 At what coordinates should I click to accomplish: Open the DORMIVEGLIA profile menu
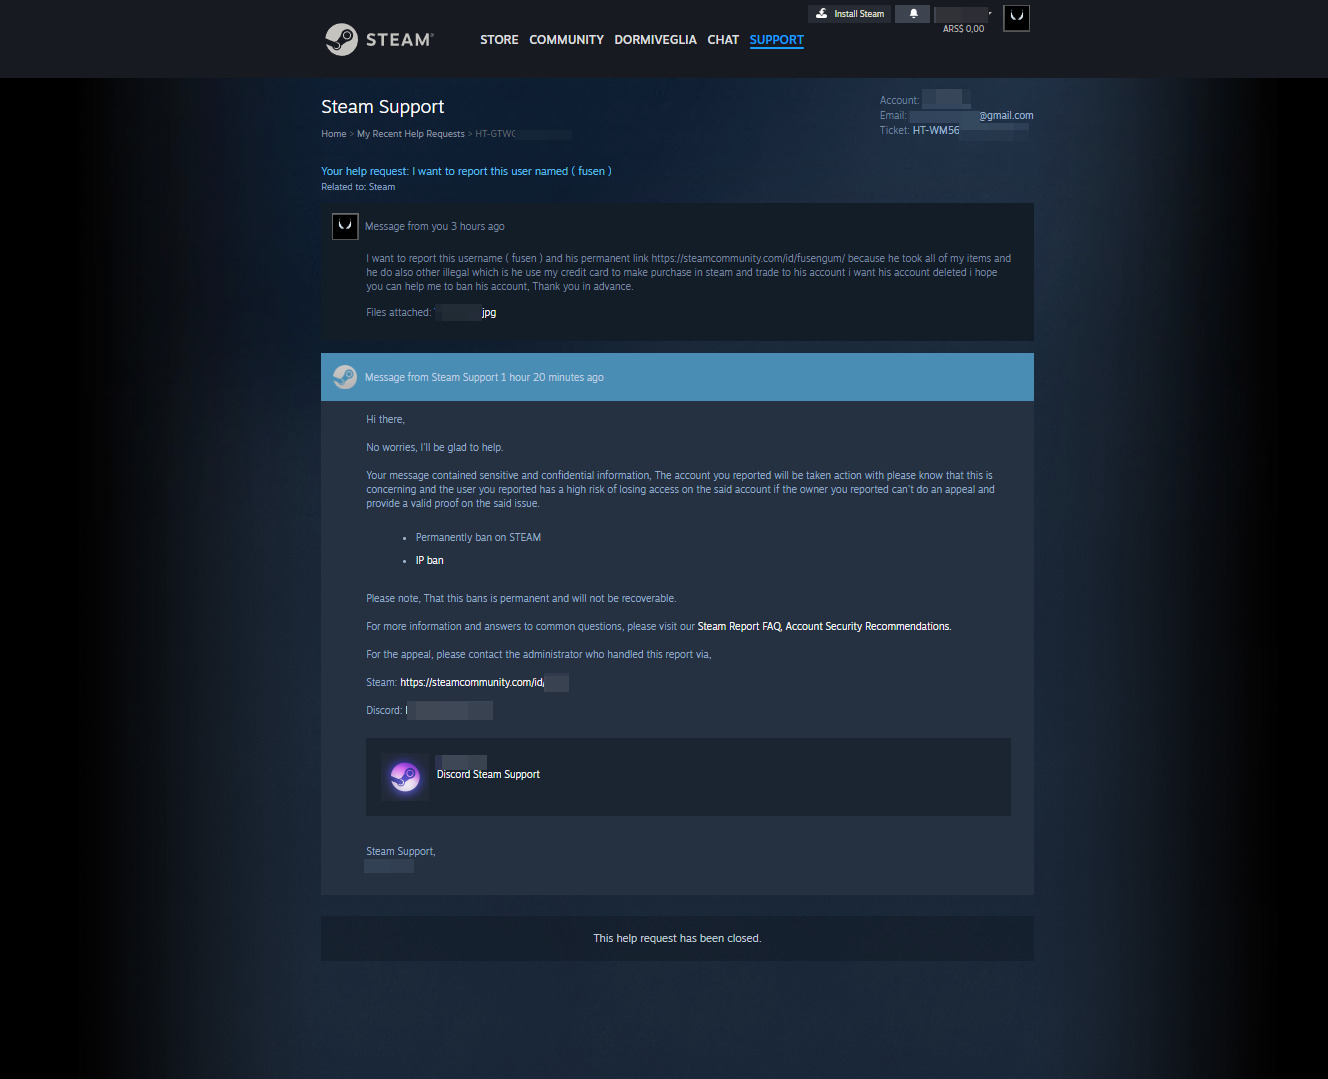pos(655,40)
